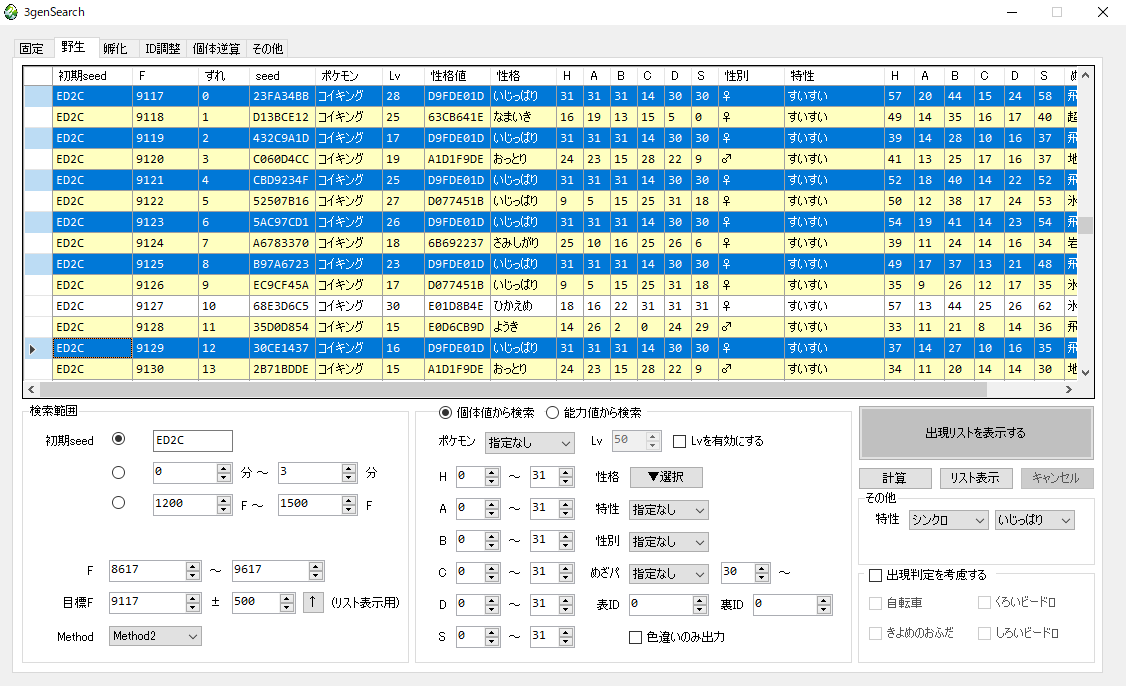The width and height of the screenshot is (1126, 686).
Task: Click the vertical scrollbar down arrow of the table
Action: tap(1085, 373)
